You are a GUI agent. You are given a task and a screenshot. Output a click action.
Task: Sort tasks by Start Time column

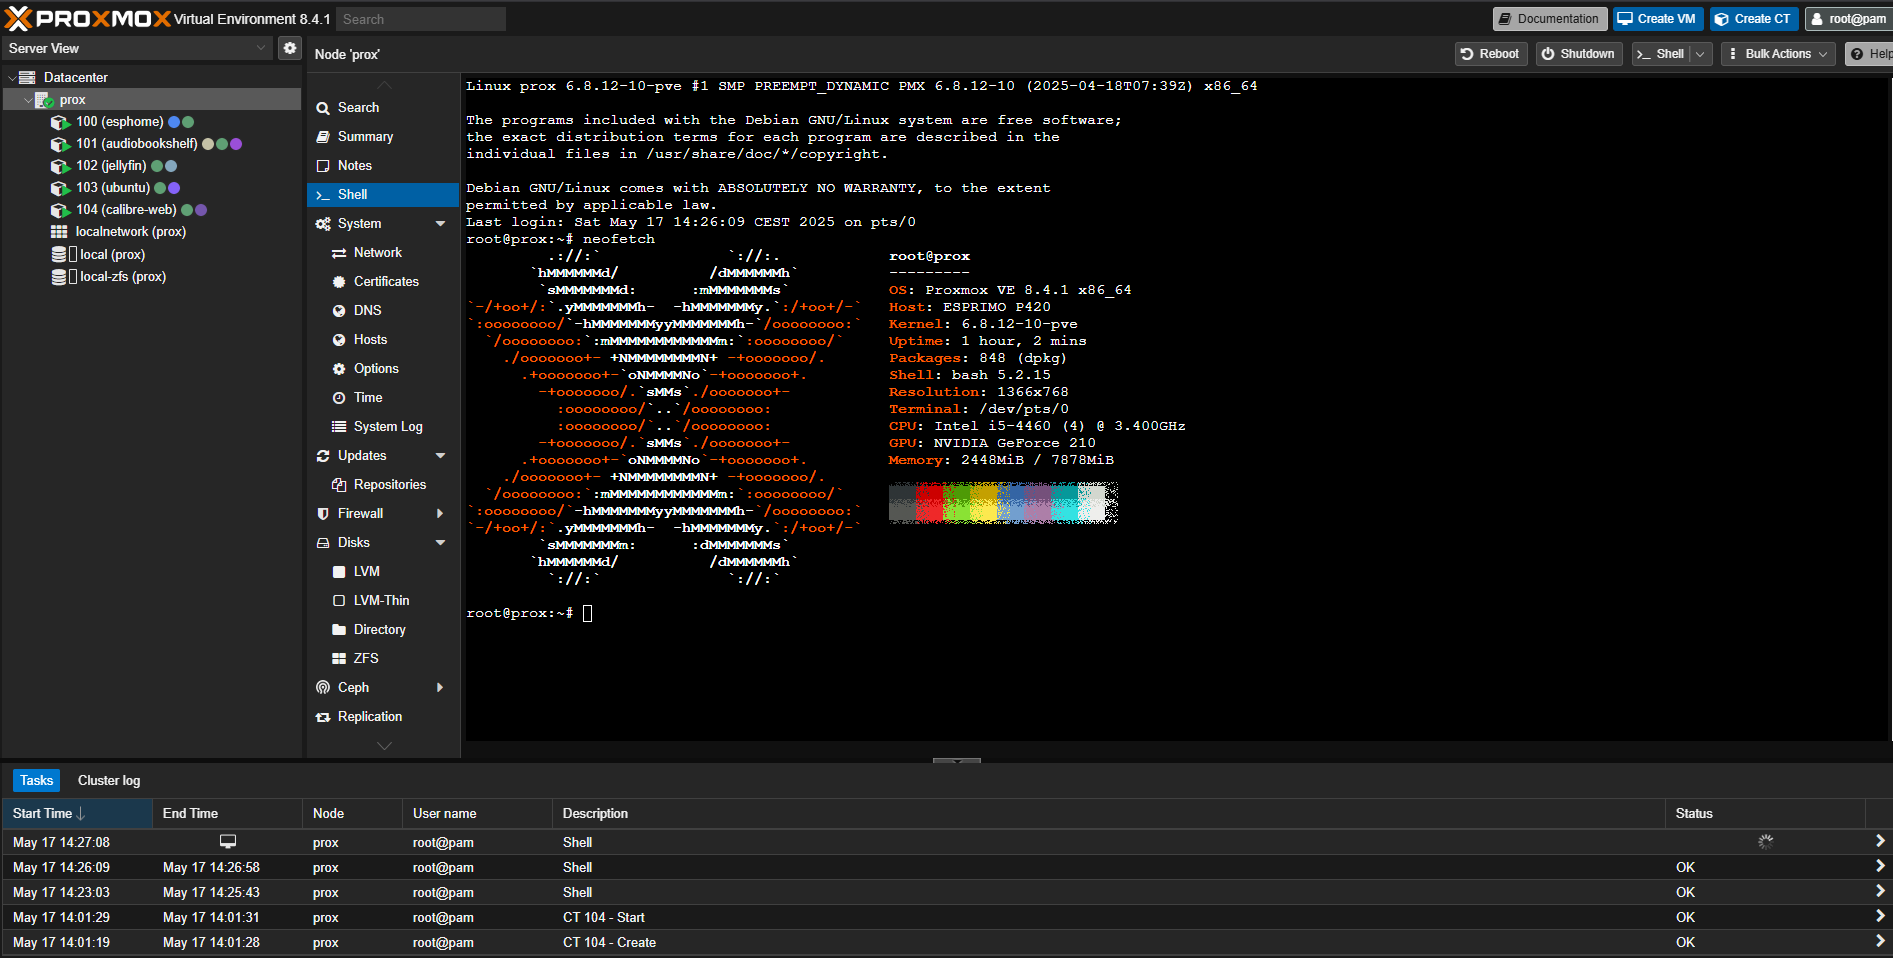tap(77, 814)
